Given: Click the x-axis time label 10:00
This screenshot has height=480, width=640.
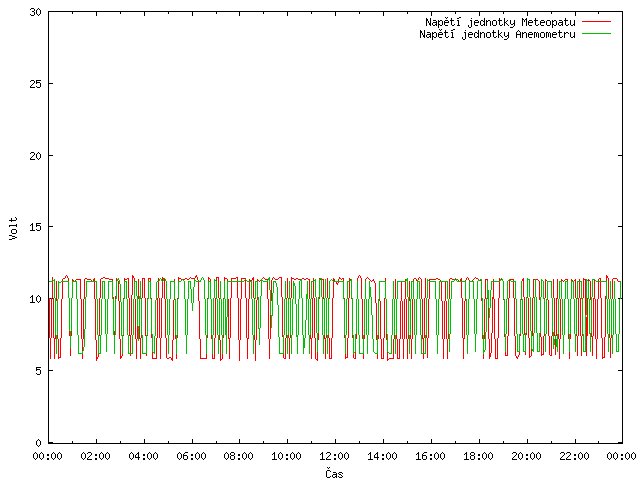Looking at the screenshot, I should [x=287, y=456].
